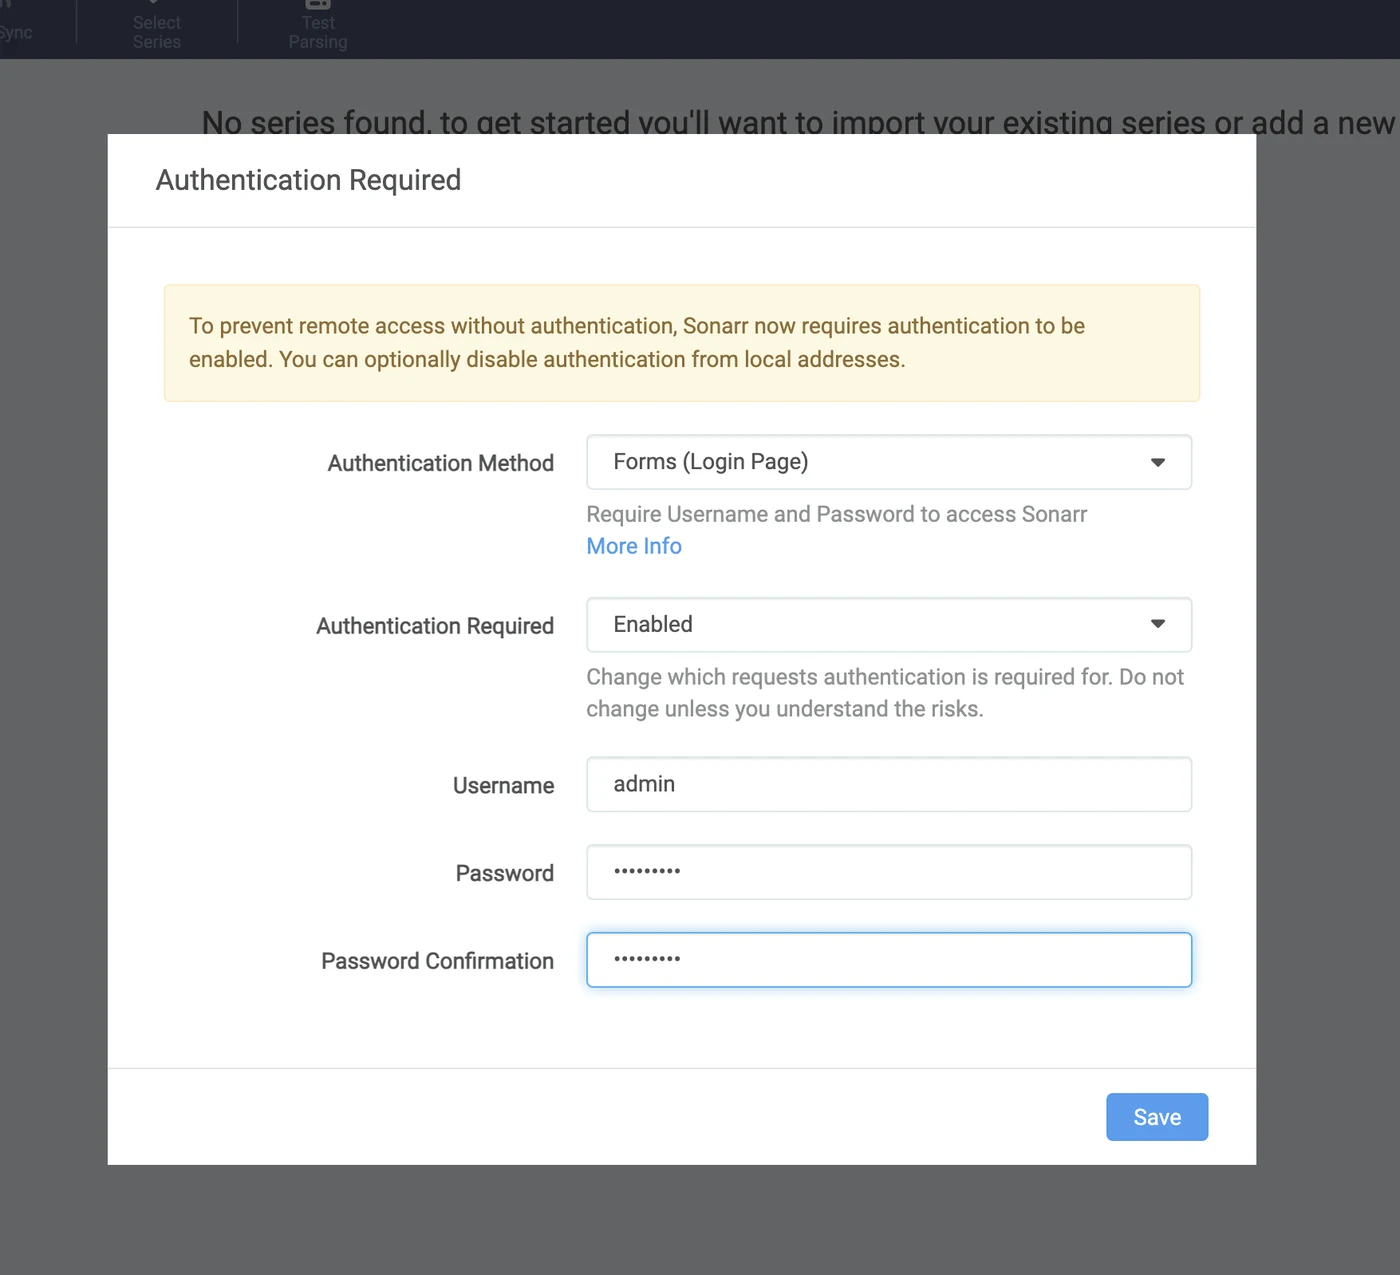Screen dimensions: 1400x1275
Task: Open the Authentication Required Enabled dropdown
Action: point(889,625)
